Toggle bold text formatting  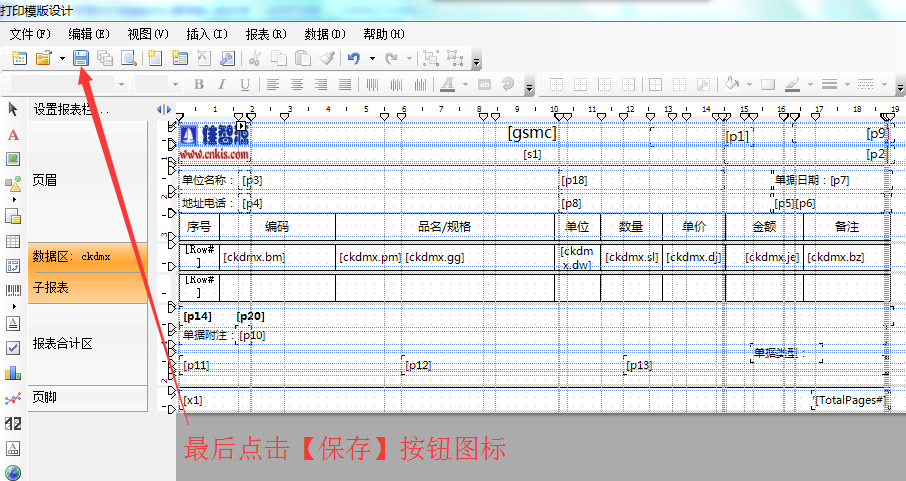(x=198, y=84)
